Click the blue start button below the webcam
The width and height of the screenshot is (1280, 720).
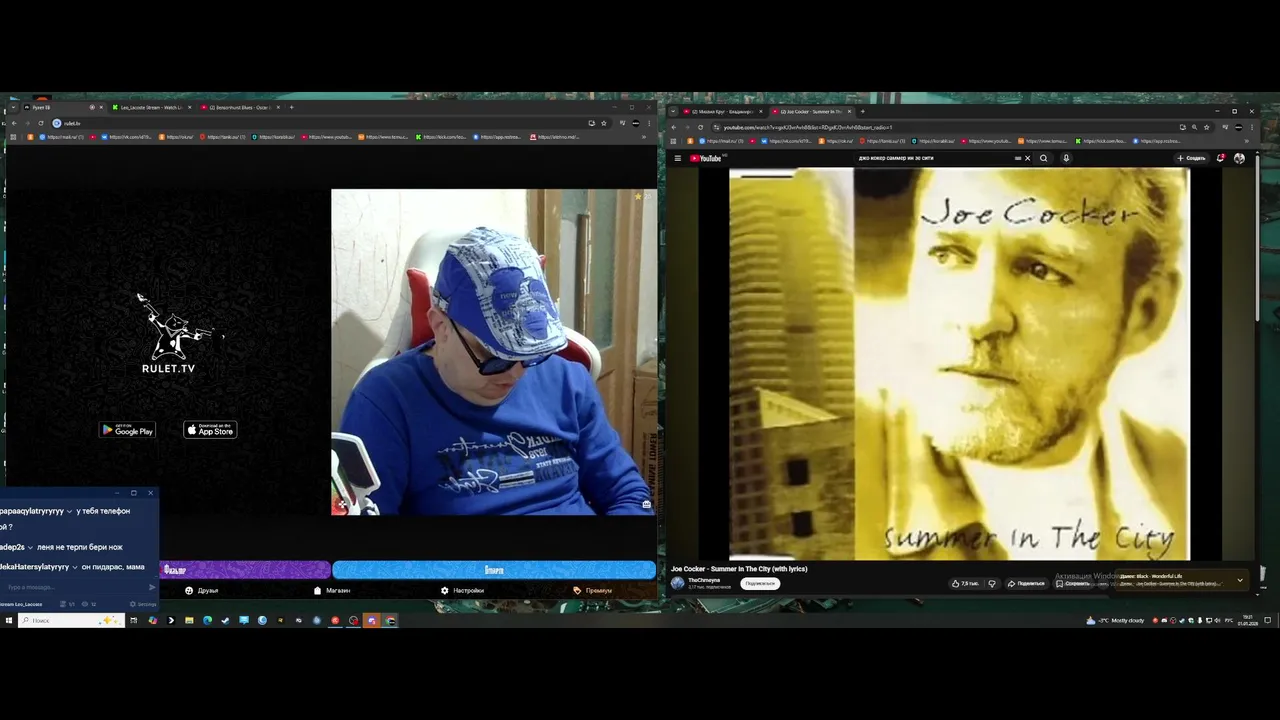494,570
